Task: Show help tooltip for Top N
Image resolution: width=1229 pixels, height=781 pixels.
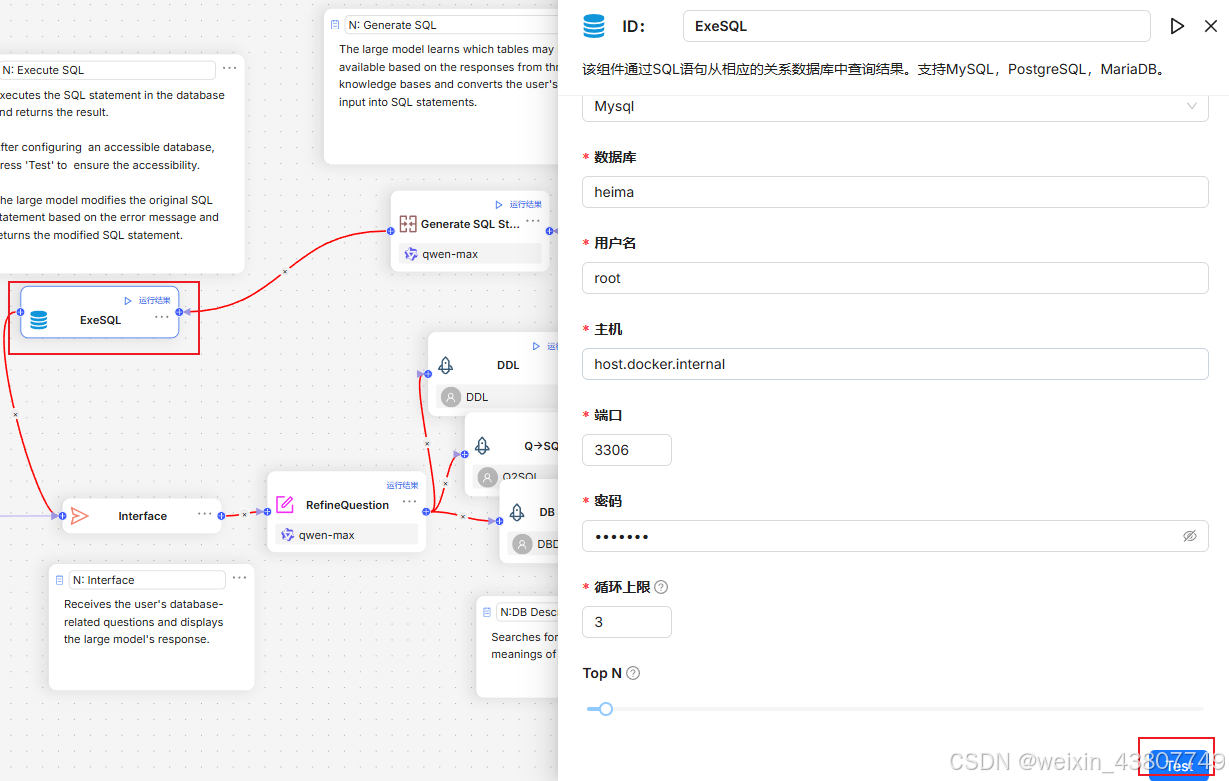Action: 633,673
